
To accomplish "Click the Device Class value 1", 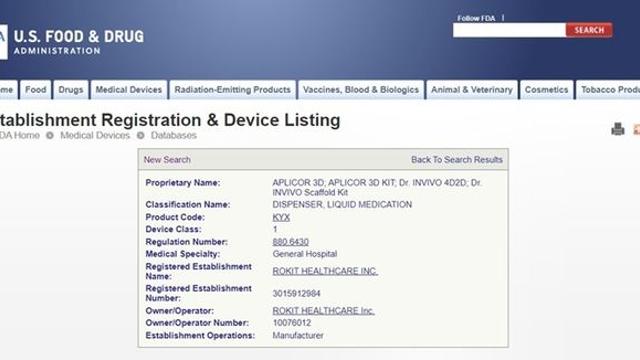I will point(275,229).
